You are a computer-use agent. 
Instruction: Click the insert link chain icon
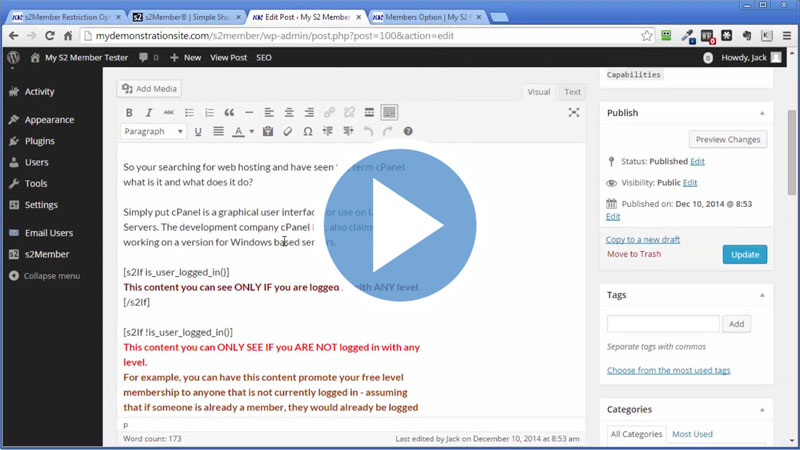tap(329, 113)
